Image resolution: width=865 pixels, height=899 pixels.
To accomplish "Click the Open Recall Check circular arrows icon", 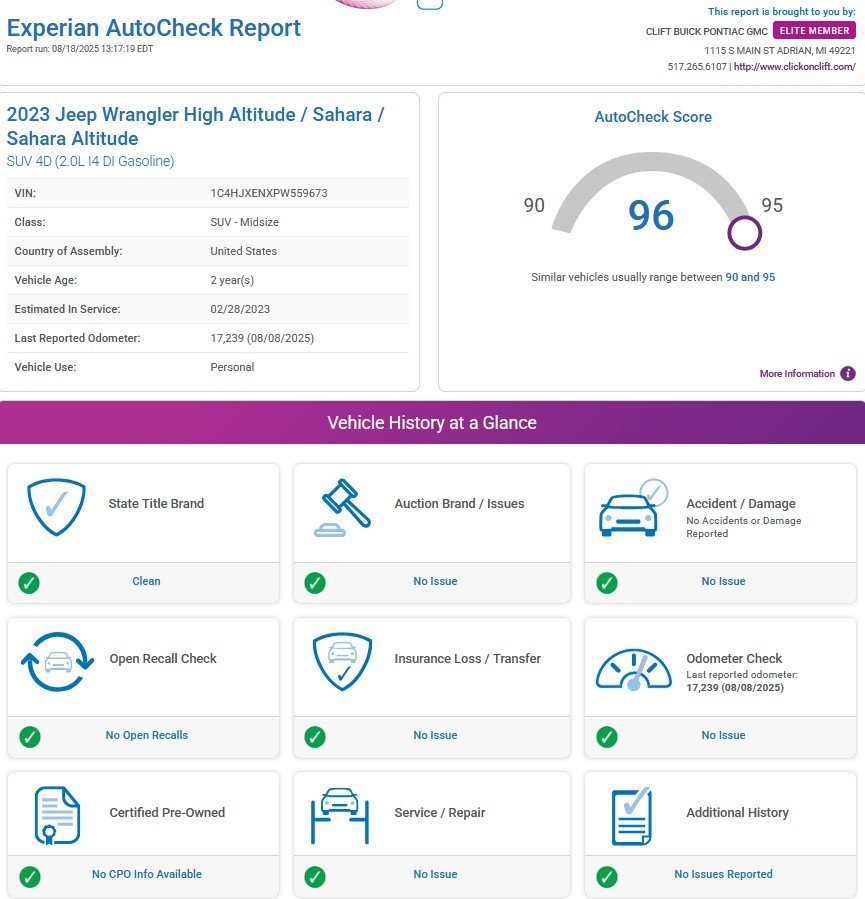I will [57, 661].
